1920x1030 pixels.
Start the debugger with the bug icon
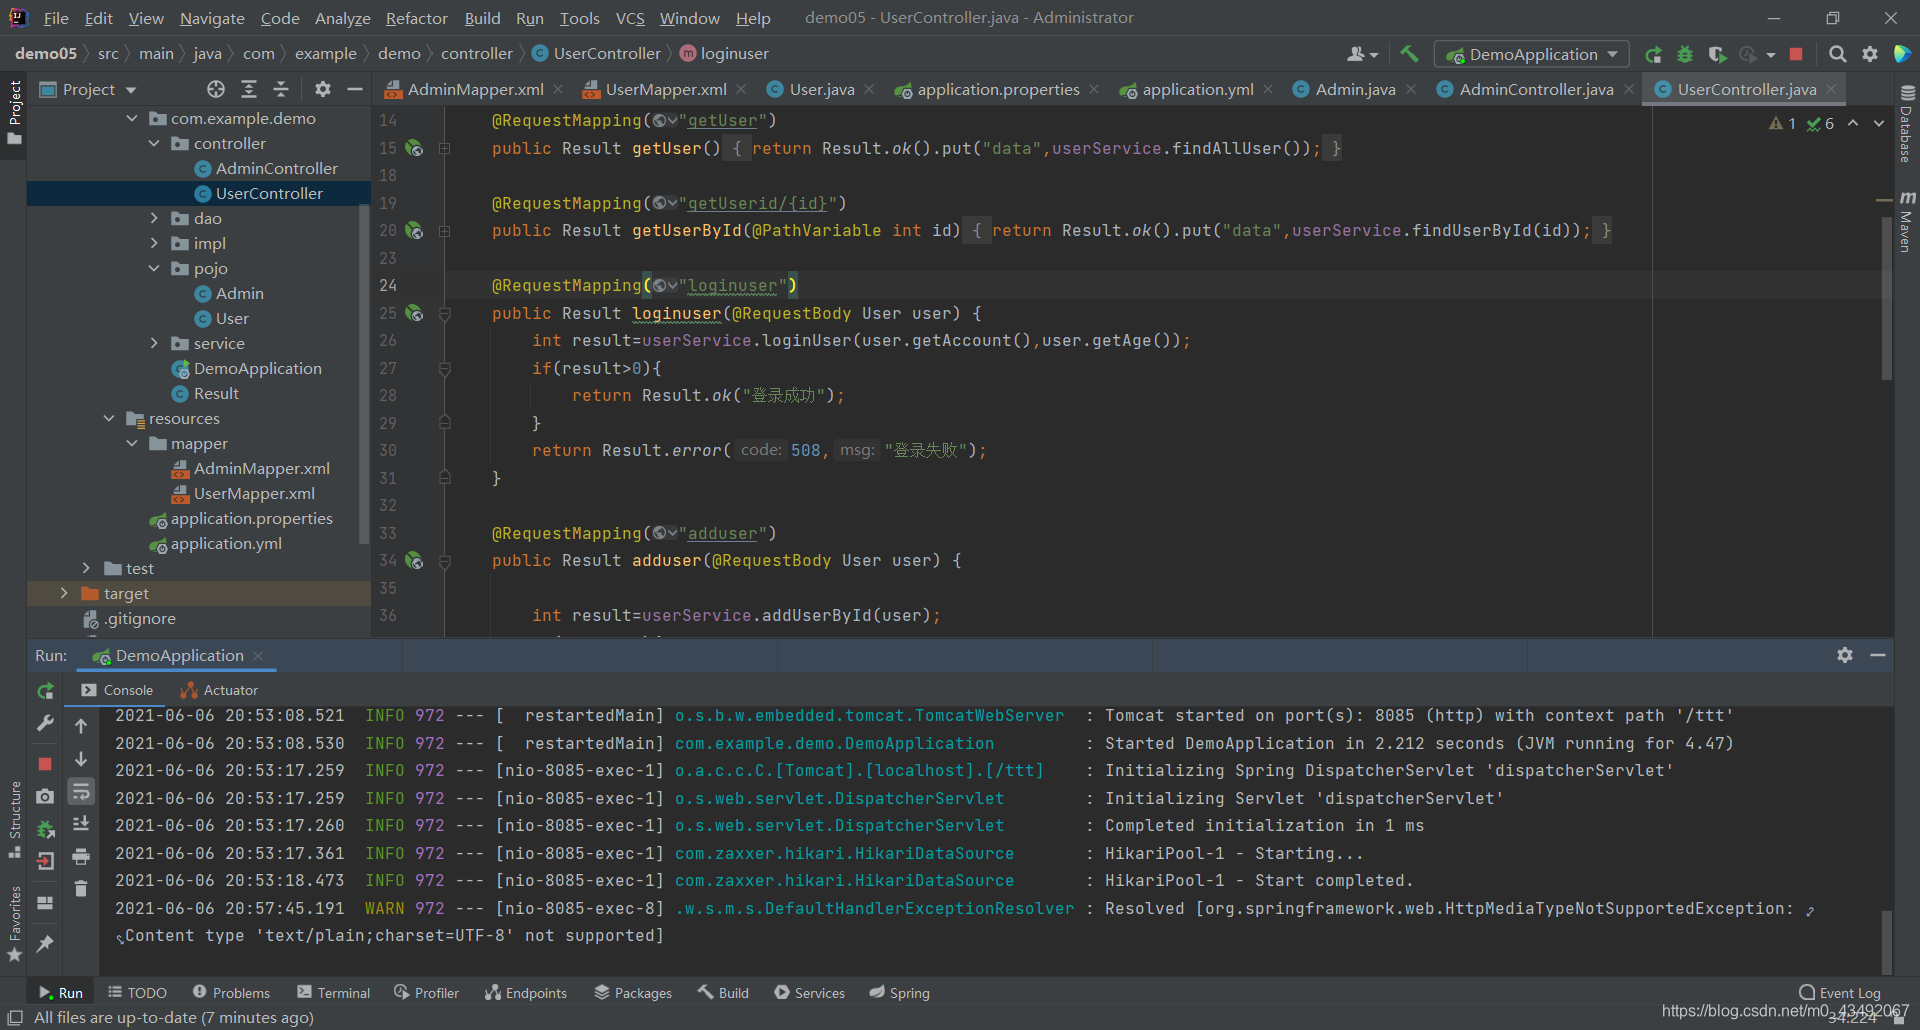tap(1686, 54)
